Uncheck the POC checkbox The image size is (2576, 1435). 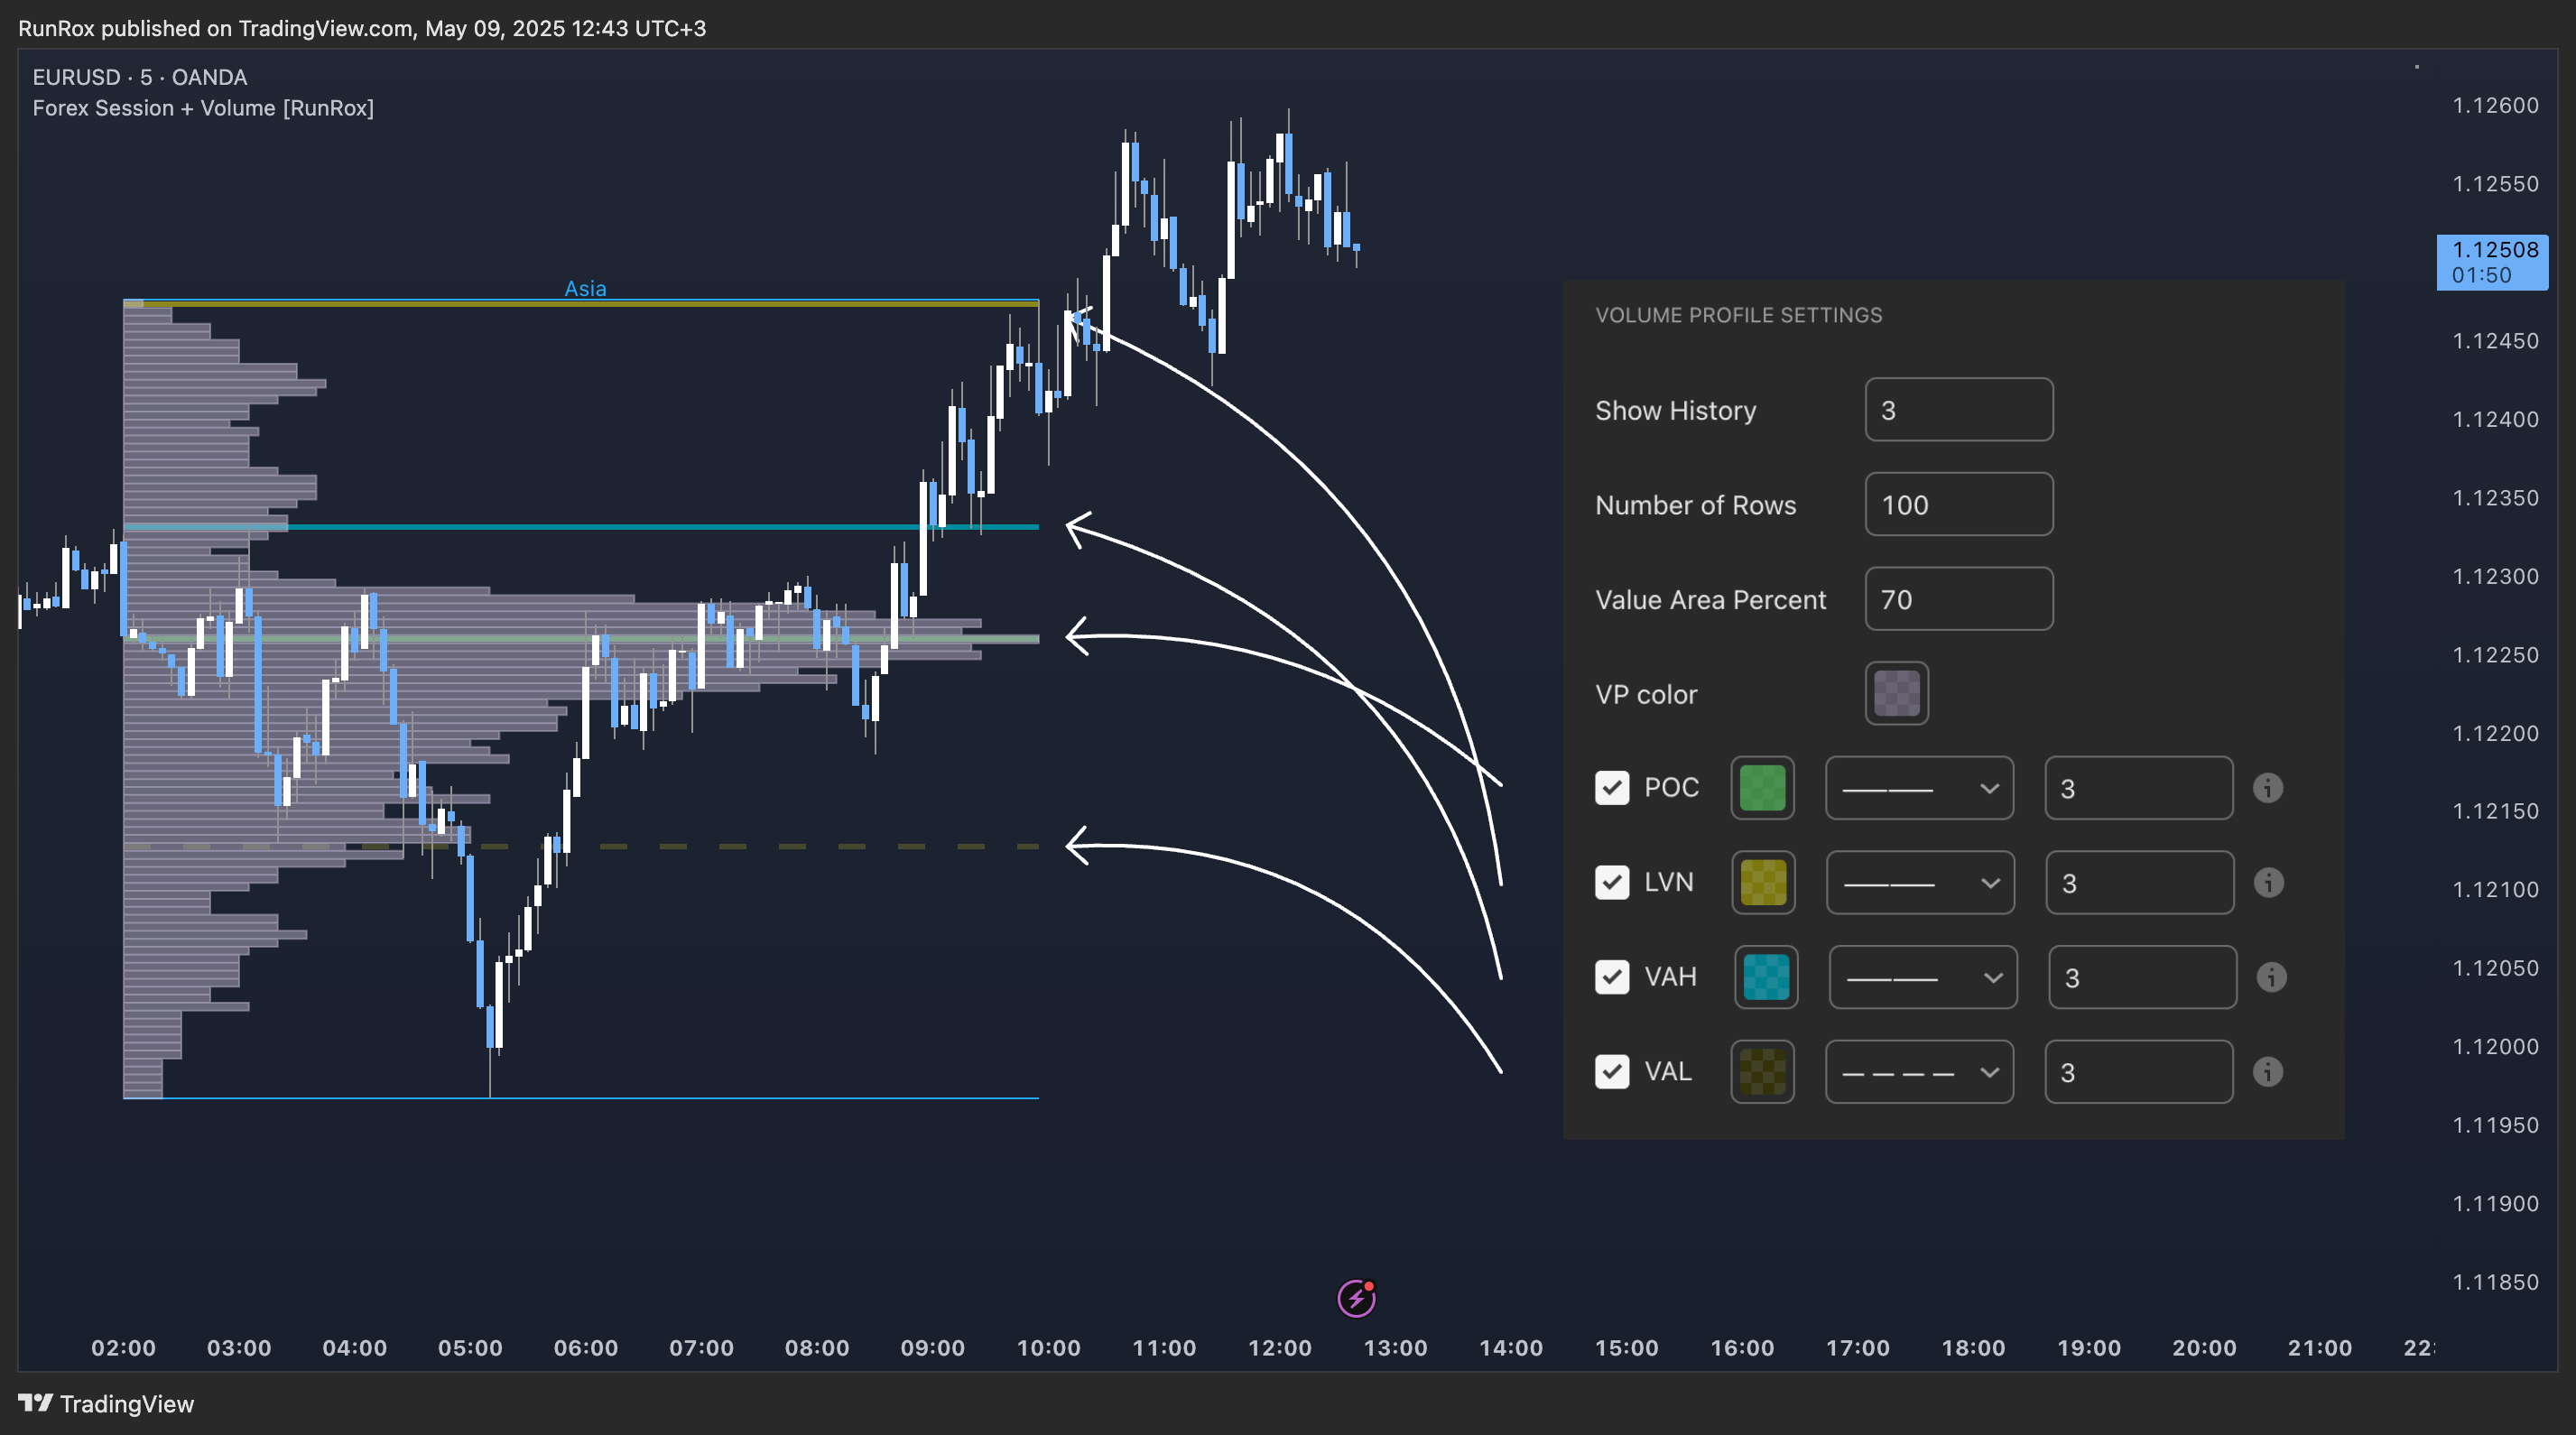1612,788
